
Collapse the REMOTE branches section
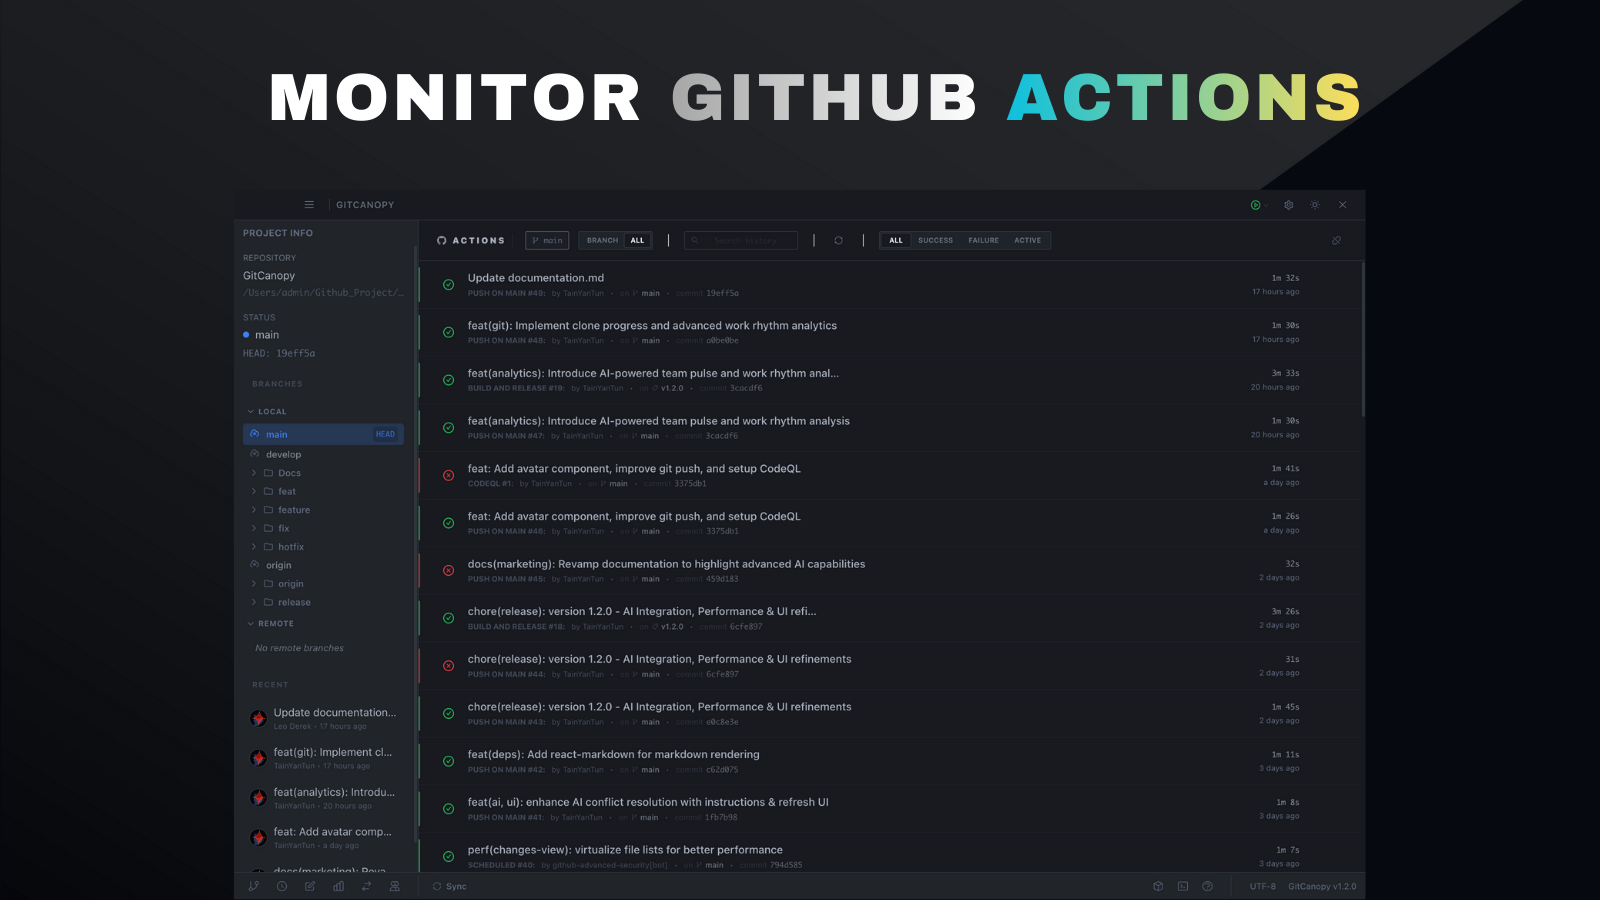pos(271,624)
